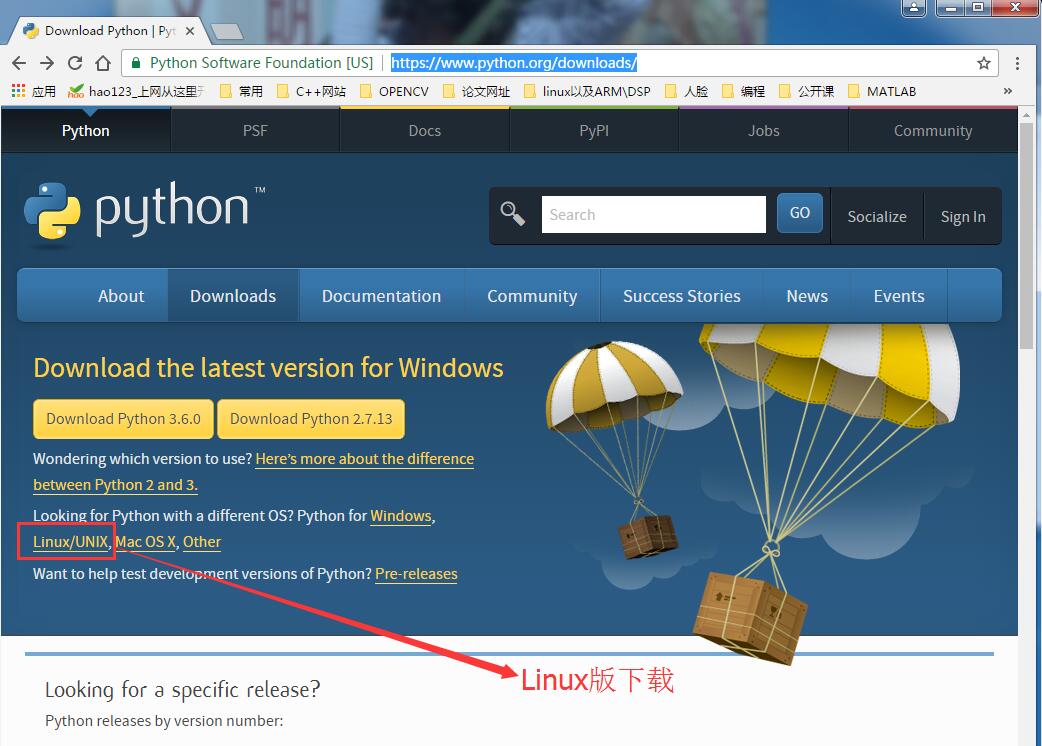
Task: Open the home page via house icon
Action: tap(103, 63)
